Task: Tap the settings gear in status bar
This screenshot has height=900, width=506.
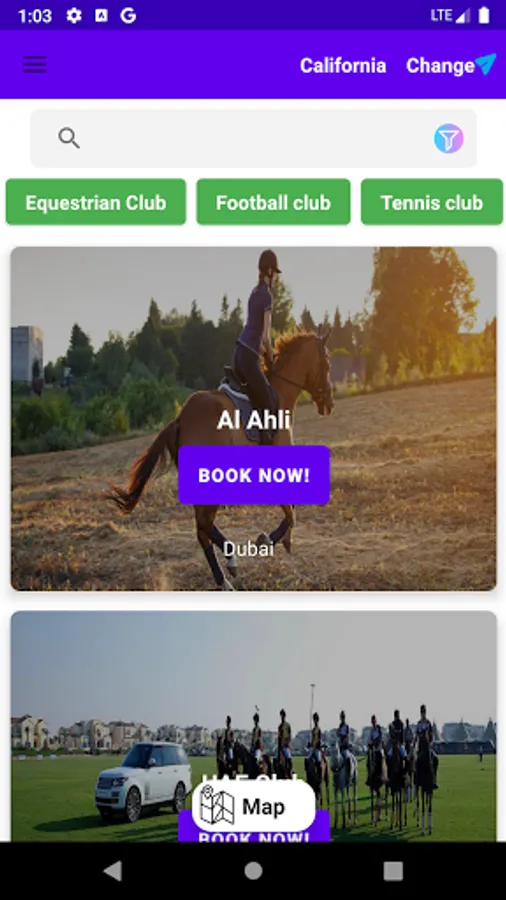Action: click(74, 15)
